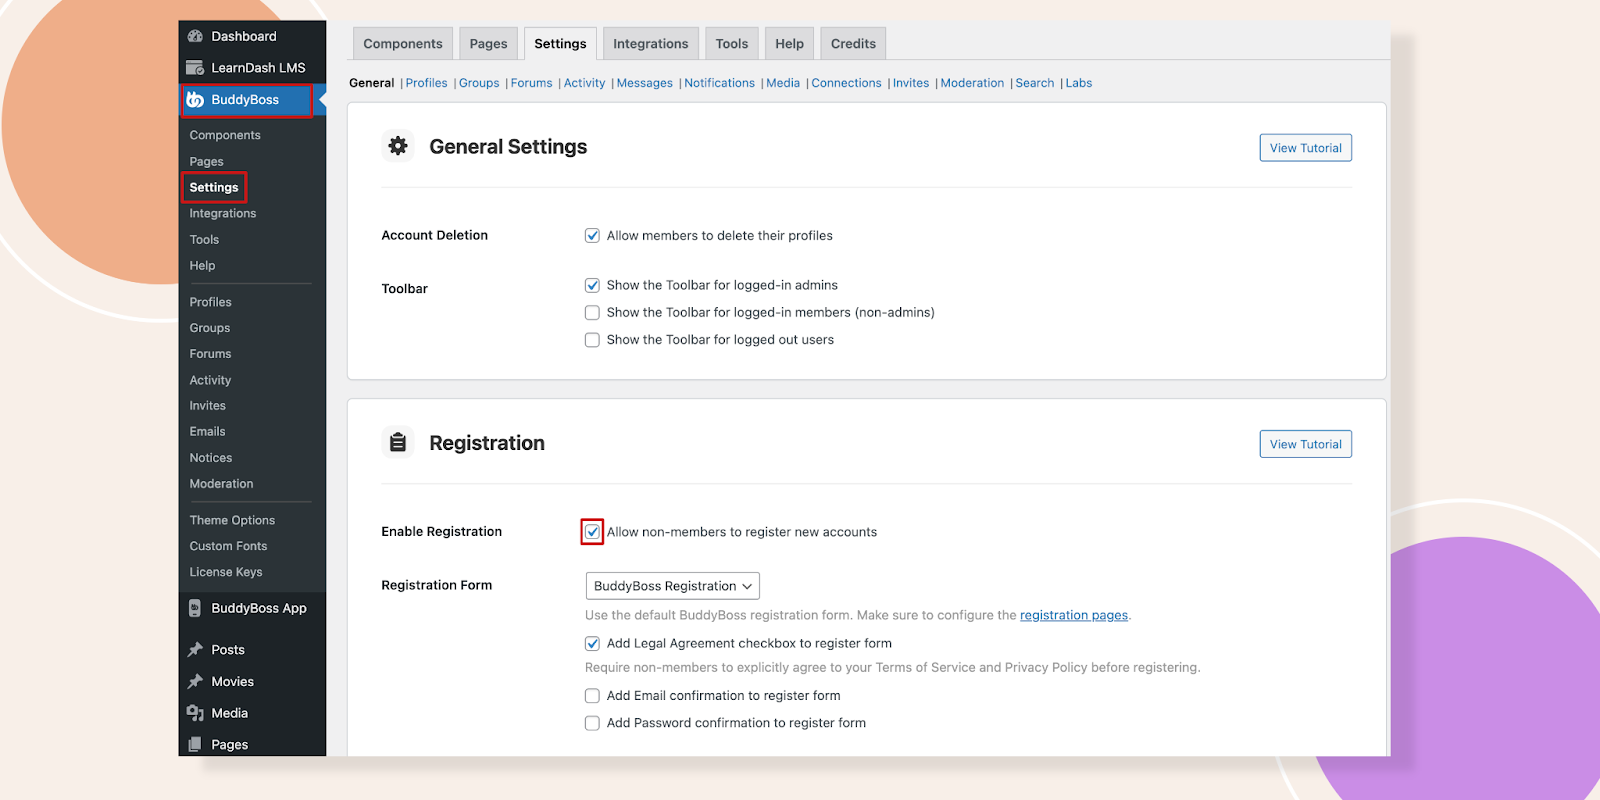This screenshot has width=1600, height=800.
Task: Open Search settings link
Action: [1034, 83]
